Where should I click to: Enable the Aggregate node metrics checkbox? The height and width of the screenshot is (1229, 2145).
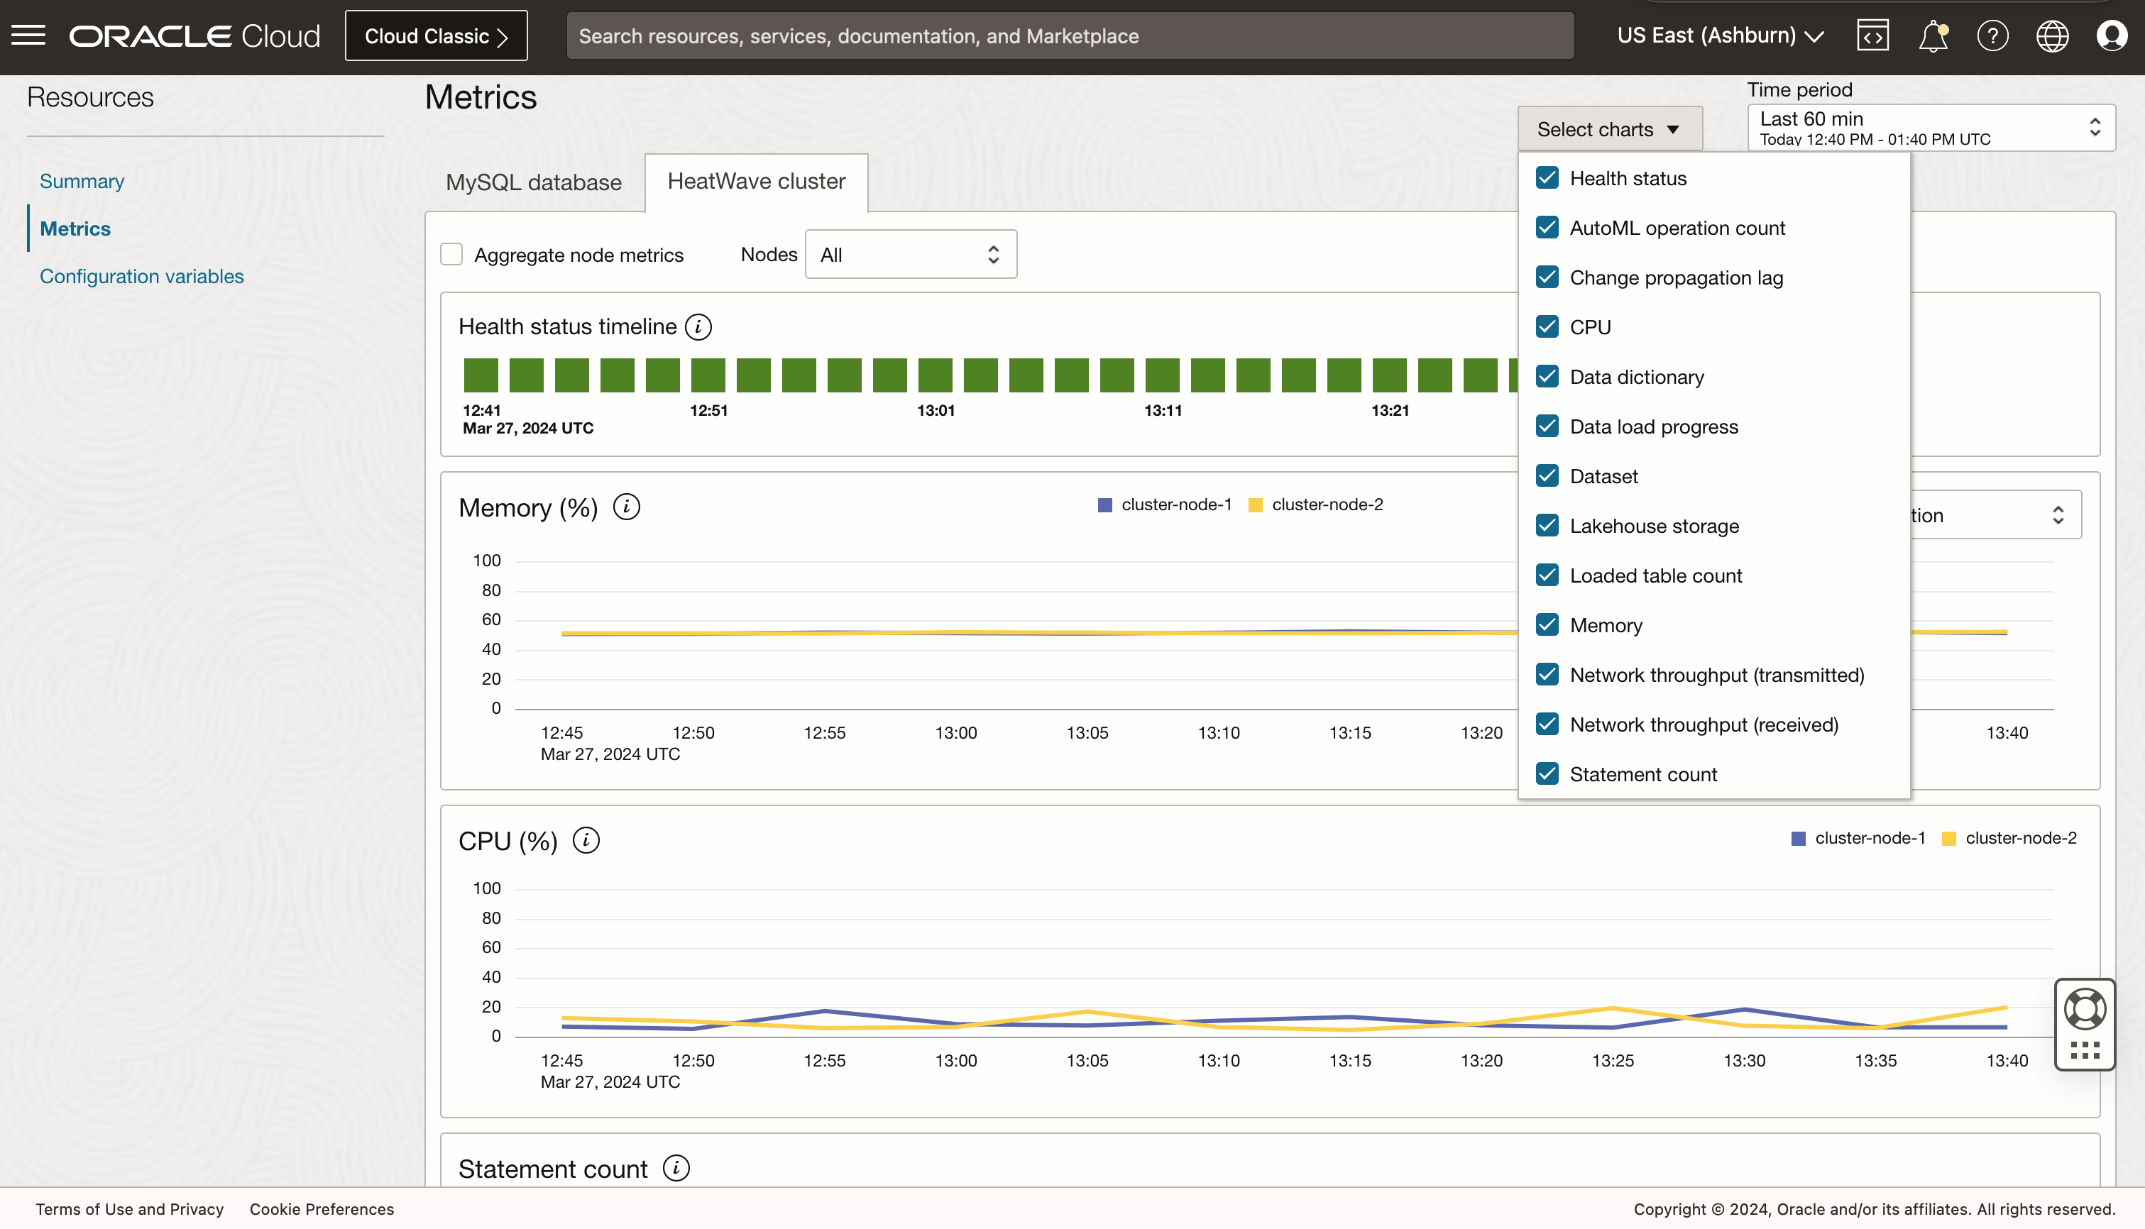[451, 254]
